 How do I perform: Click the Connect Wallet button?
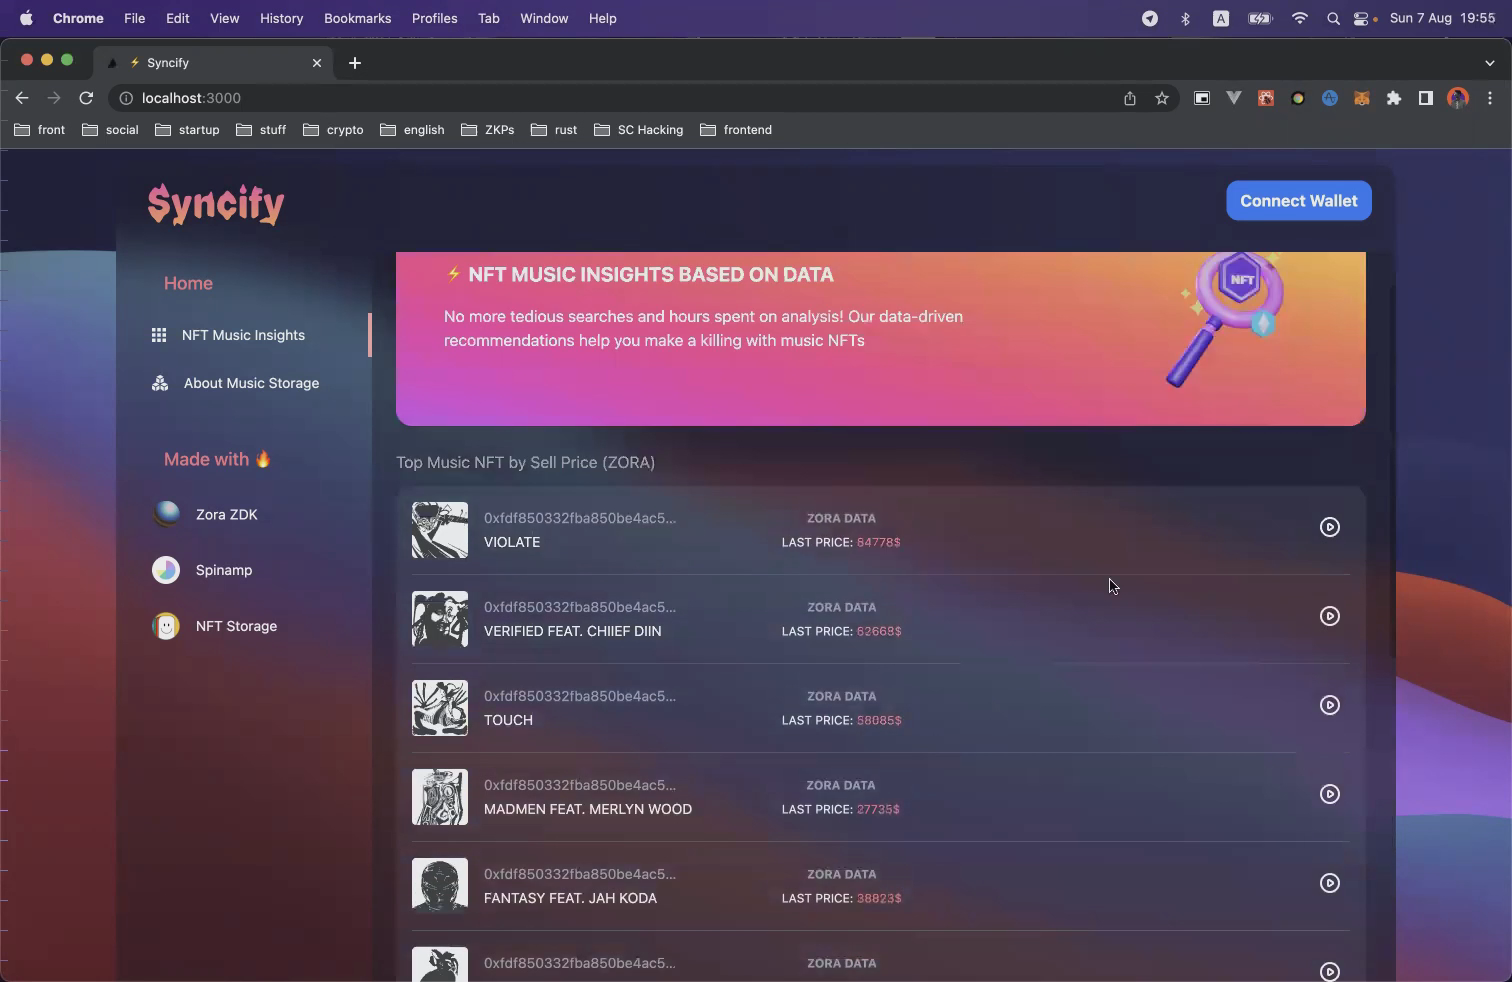click(x=1298, y=201)
